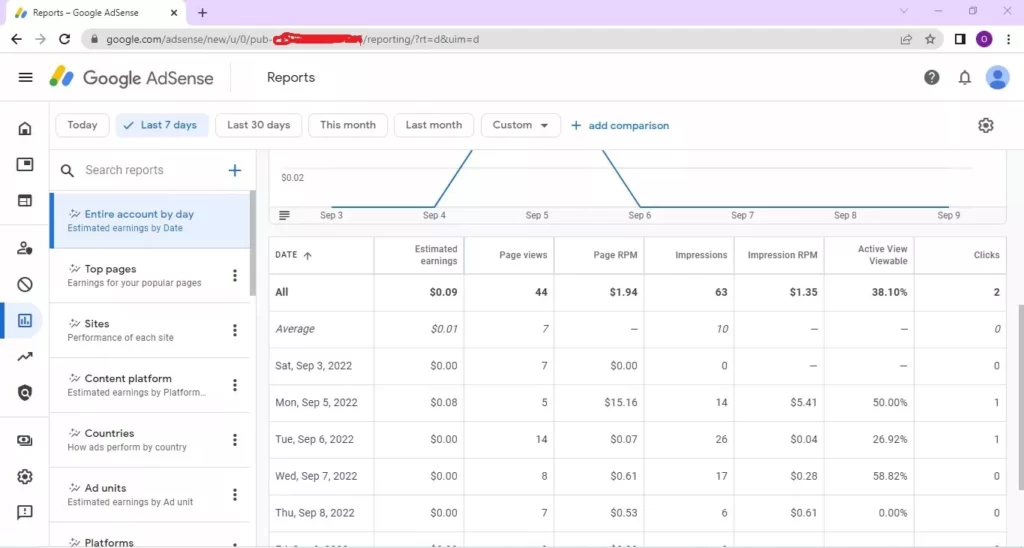1024x548 pixels.
Task: Open the Policy center shield icon
Action: tap(25, 393)
